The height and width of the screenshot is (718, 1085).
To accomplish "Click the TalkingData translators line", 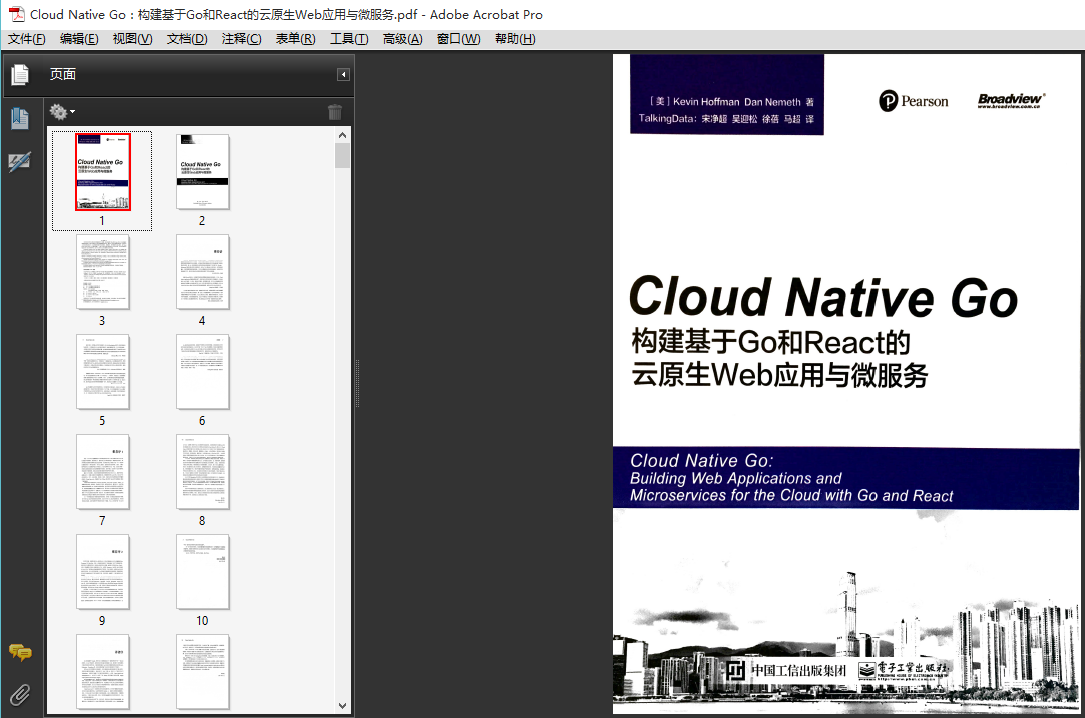I will click(726, 119).
